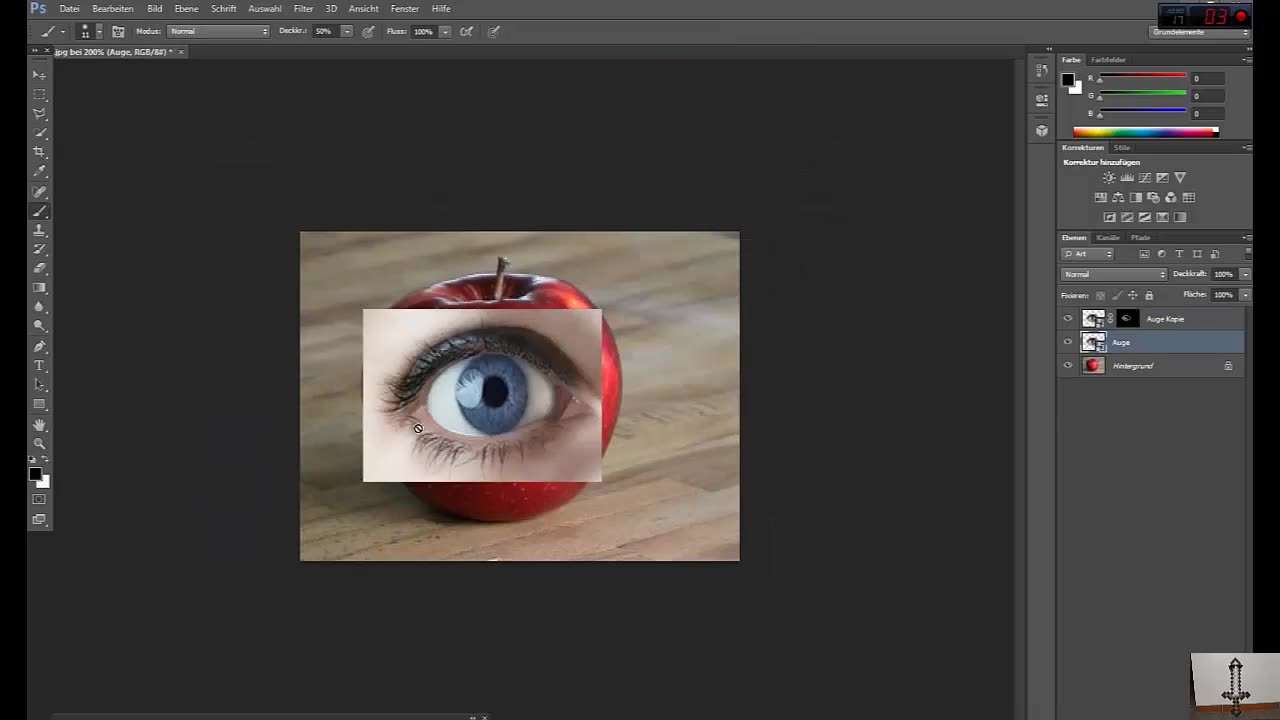Select the Healing Brush tool

tap(40, 191)
